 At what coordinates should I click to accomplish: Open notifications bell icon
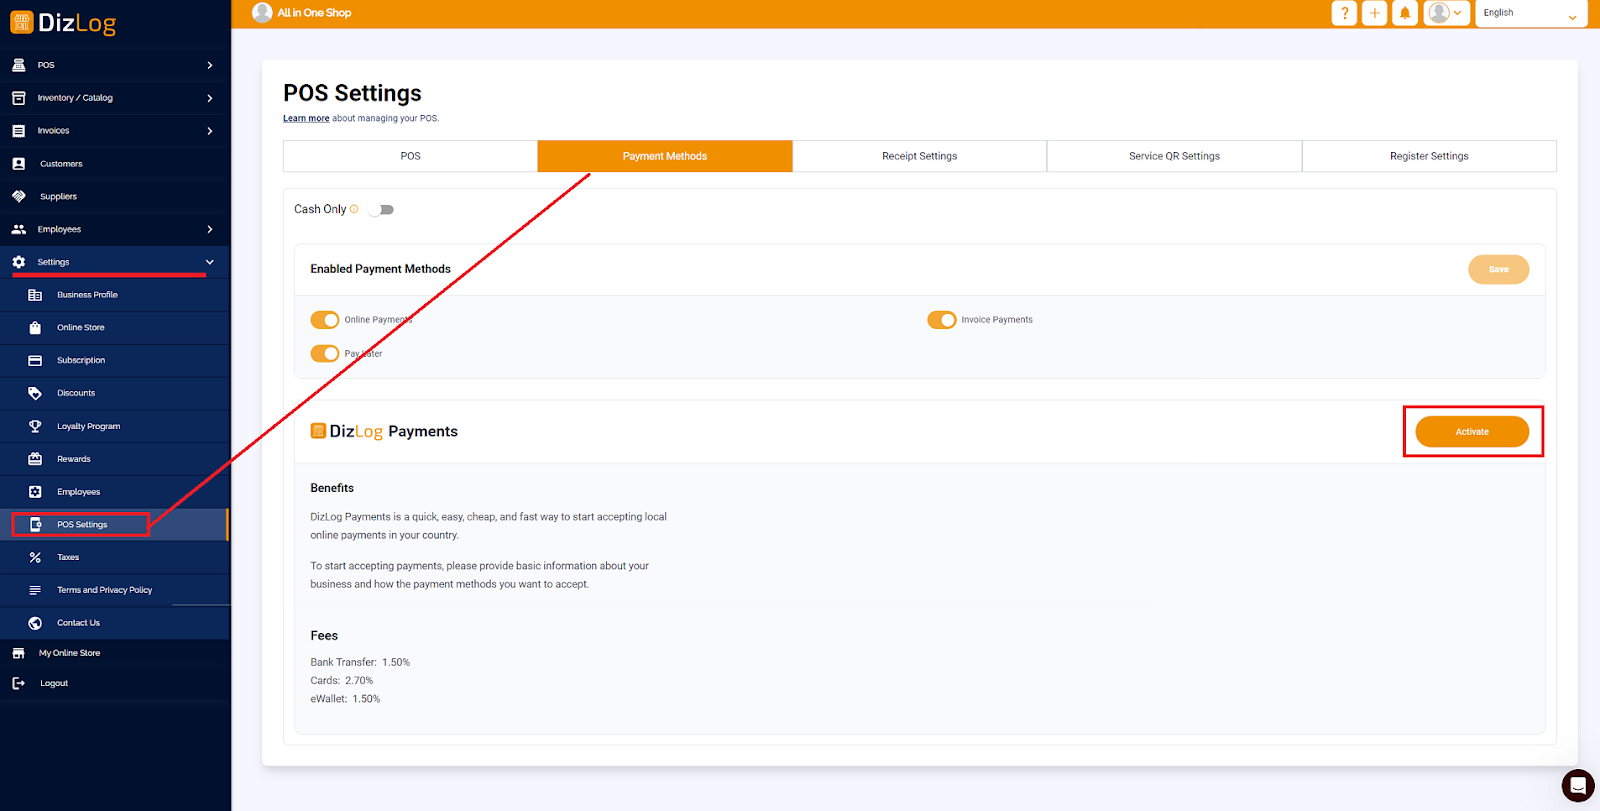pyautogui.click(x=1405, y=13)
